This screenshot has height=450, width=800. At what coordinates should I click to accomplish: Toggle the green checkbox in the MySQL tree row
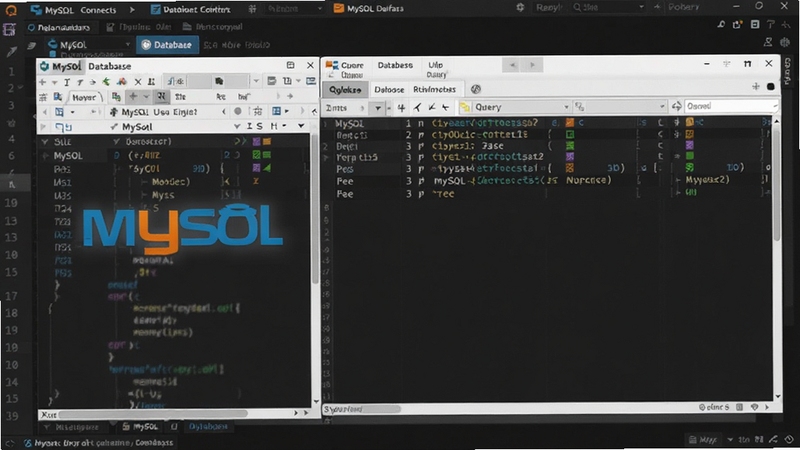coord(256,155)
